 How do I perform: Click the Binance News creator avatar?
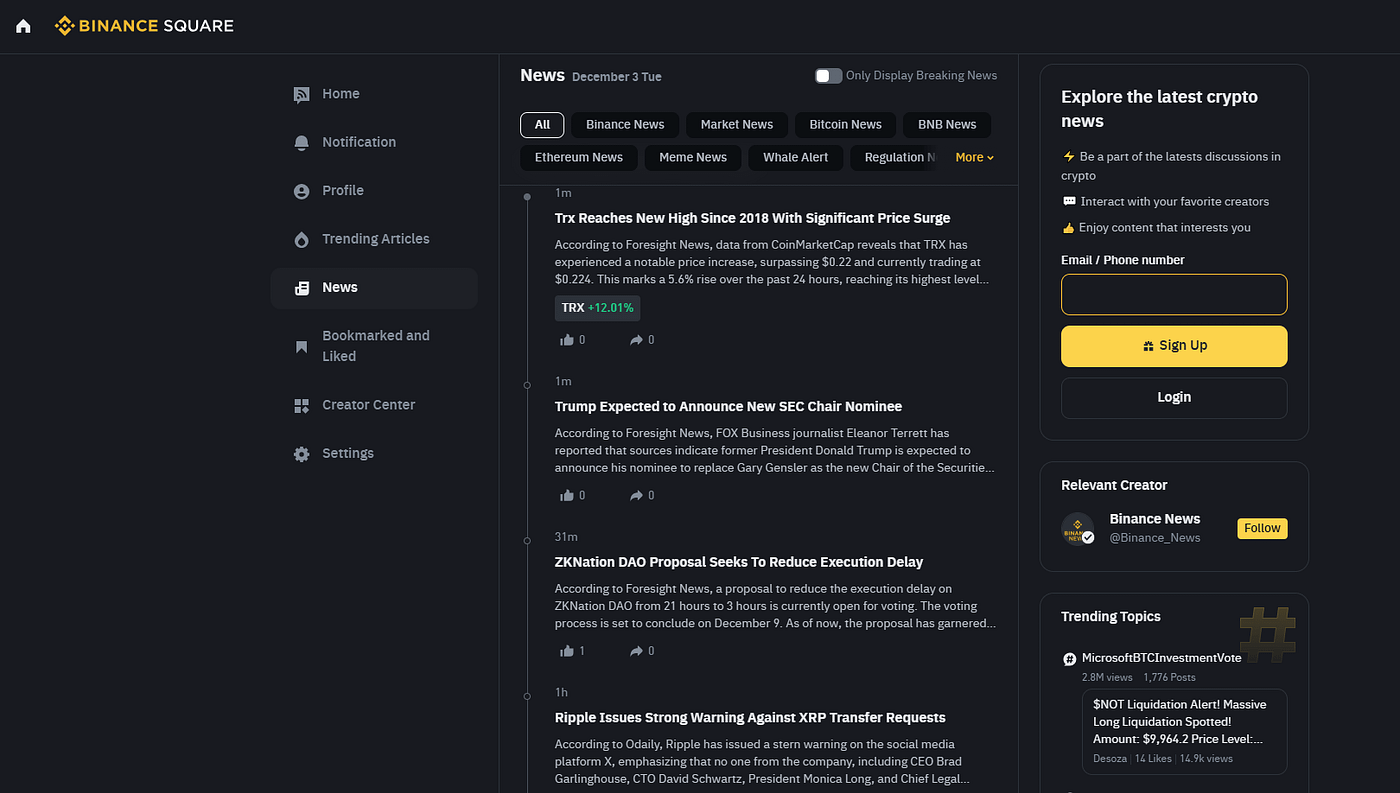click(x=1078, y=528)
